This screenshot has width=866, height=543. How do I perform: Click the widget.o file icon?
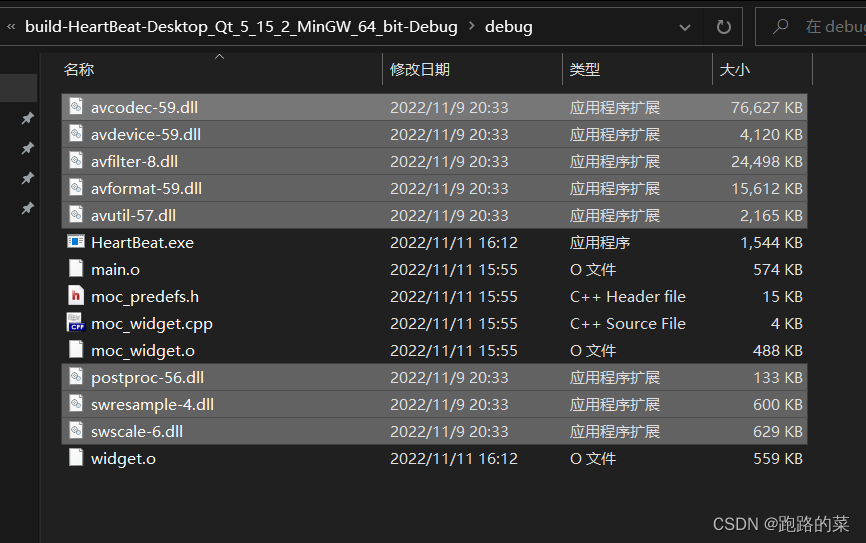[x=76, y=457]
